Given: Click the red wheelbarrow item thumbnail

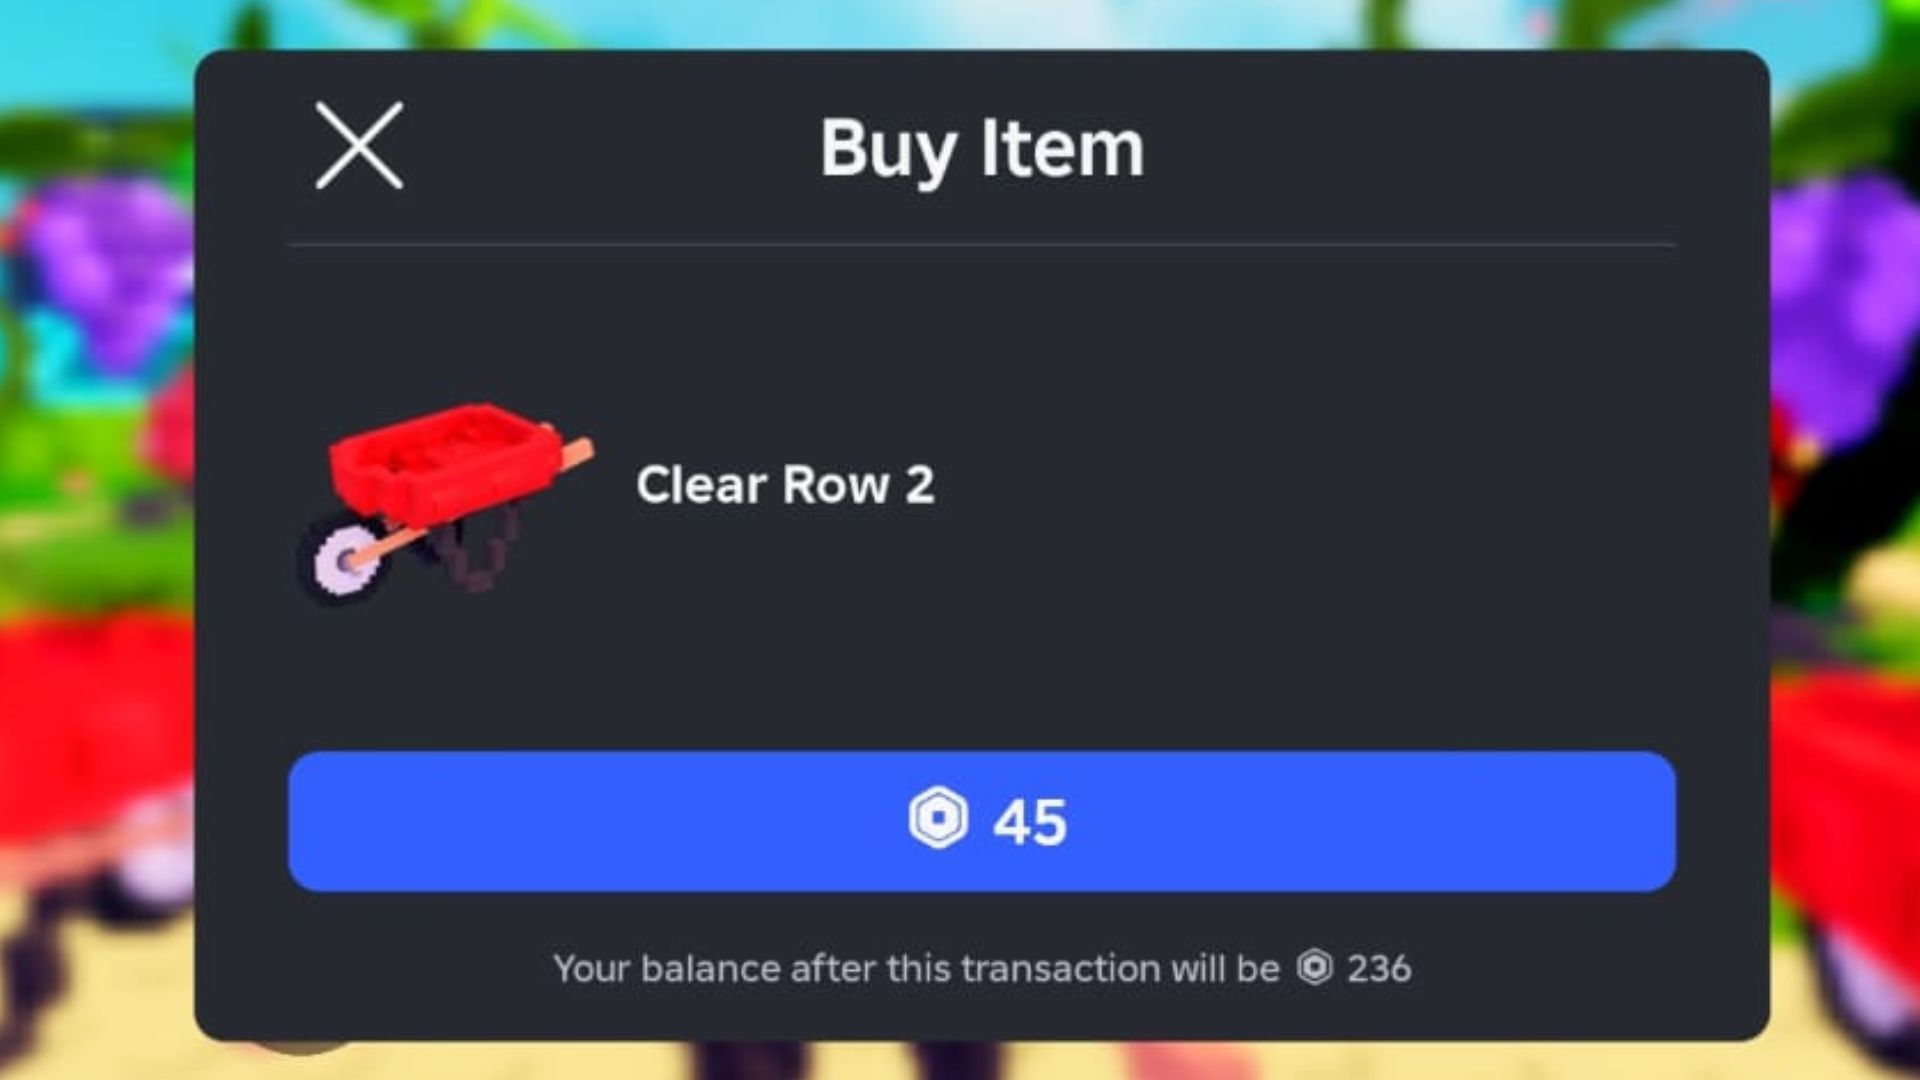Looking at the screenshot, I should [445, 502].
